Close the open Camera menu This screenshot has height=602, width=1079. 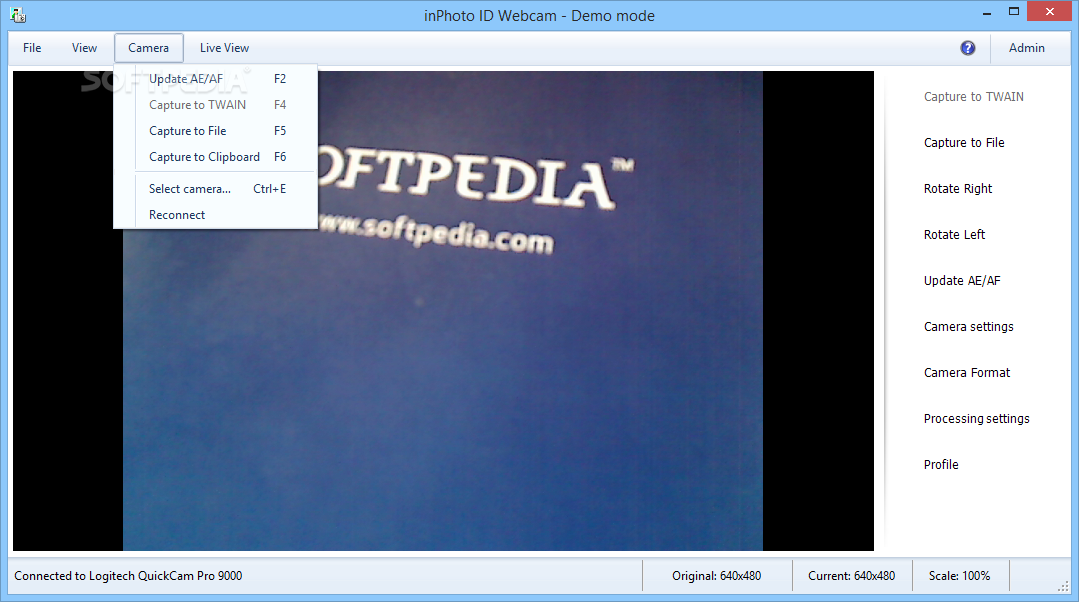coord(149,47)
